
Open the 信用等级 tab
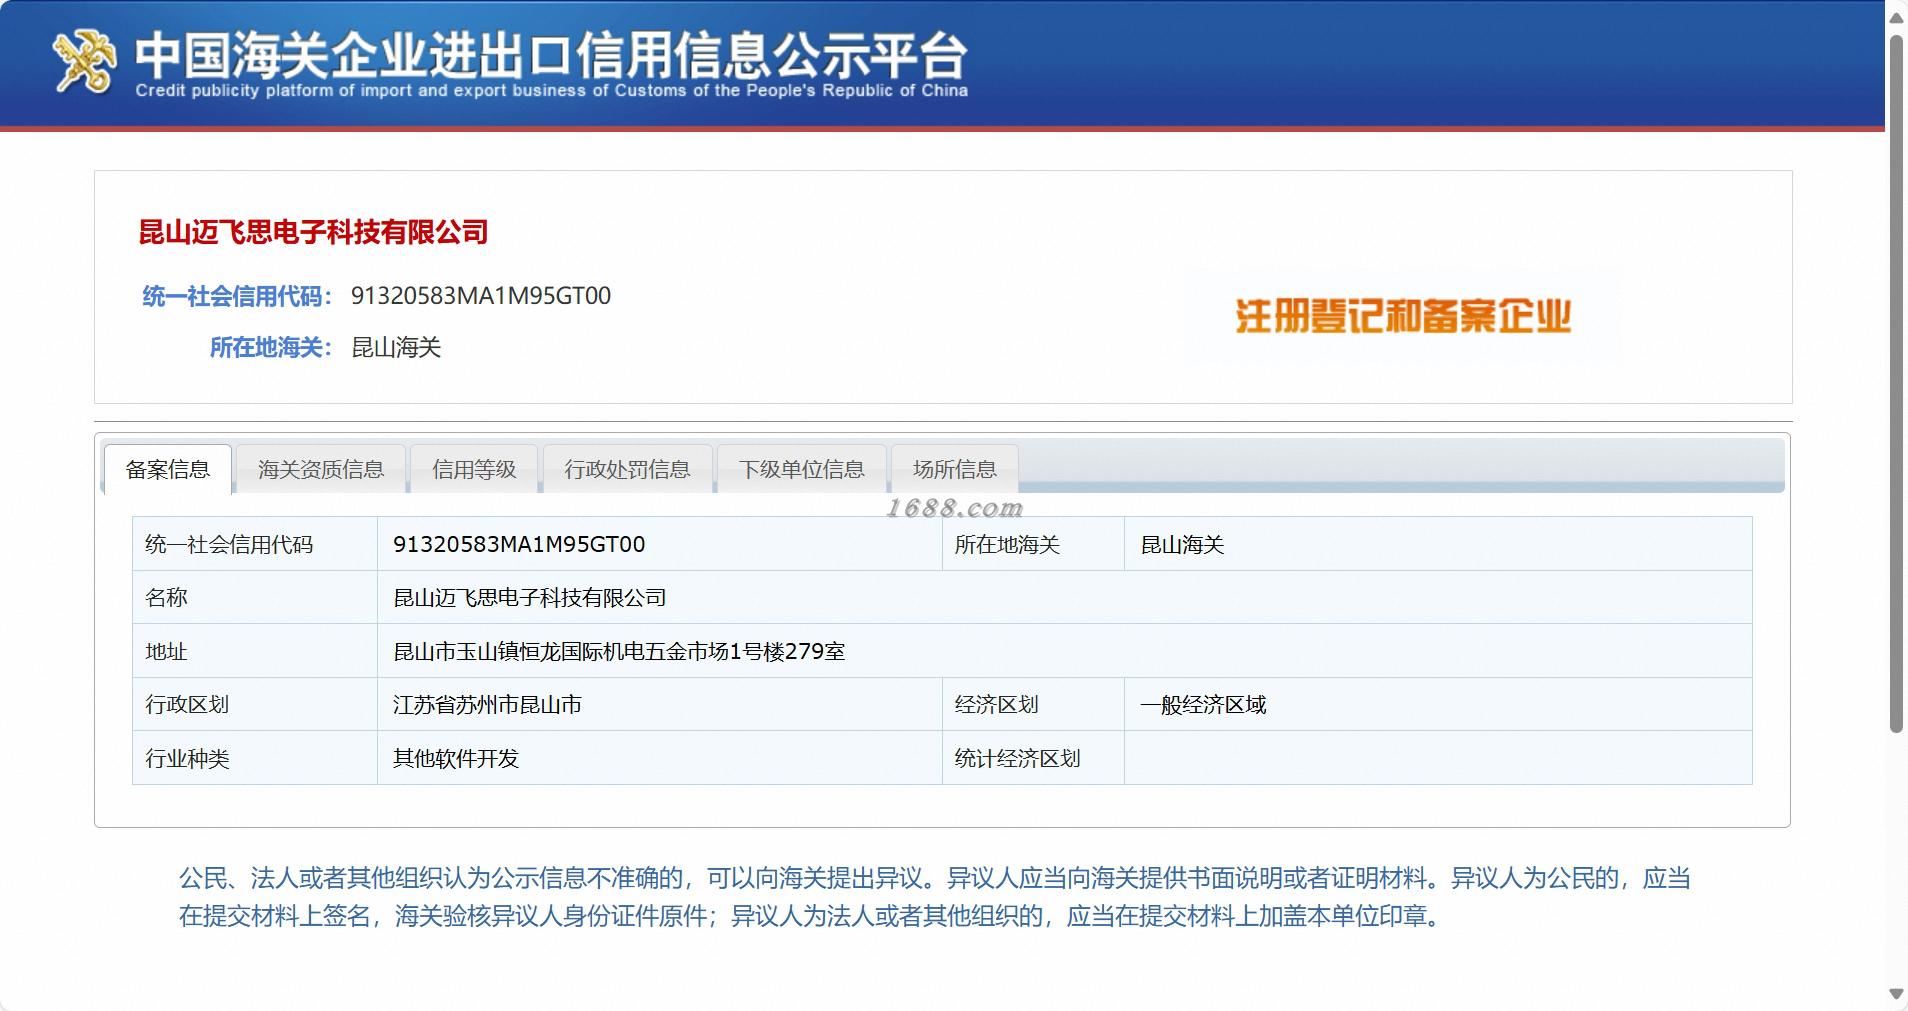(x=474, y=469)
